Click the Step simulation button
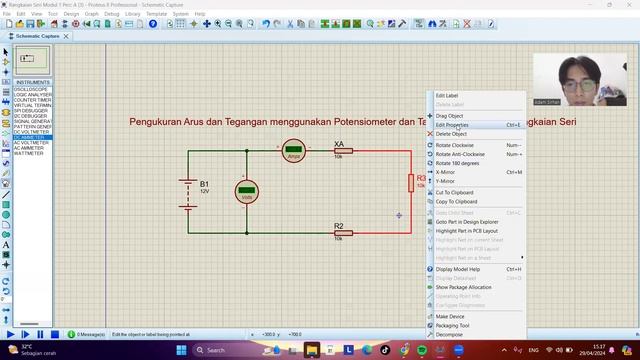The width and height of the screenshot is (640, 360). pyautogui.click(x=25, y=335)
